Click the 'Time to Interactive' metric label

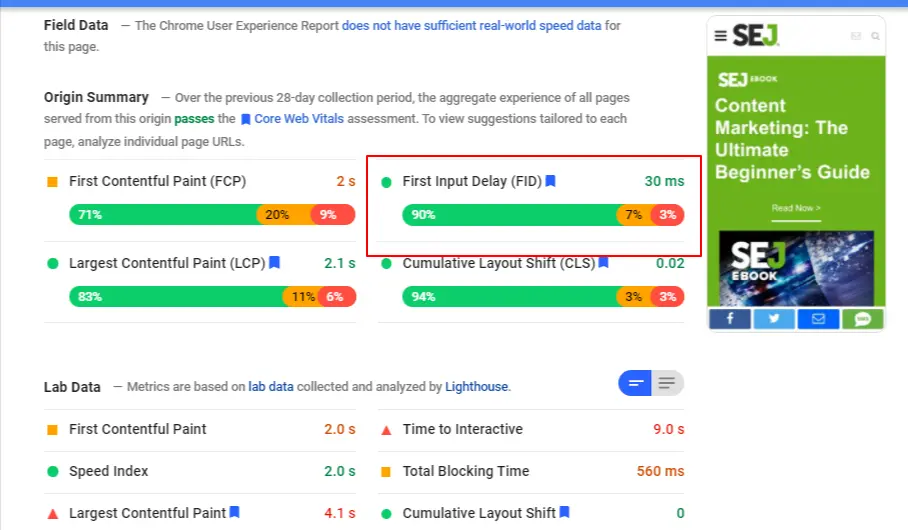click(x=463, y=429)
